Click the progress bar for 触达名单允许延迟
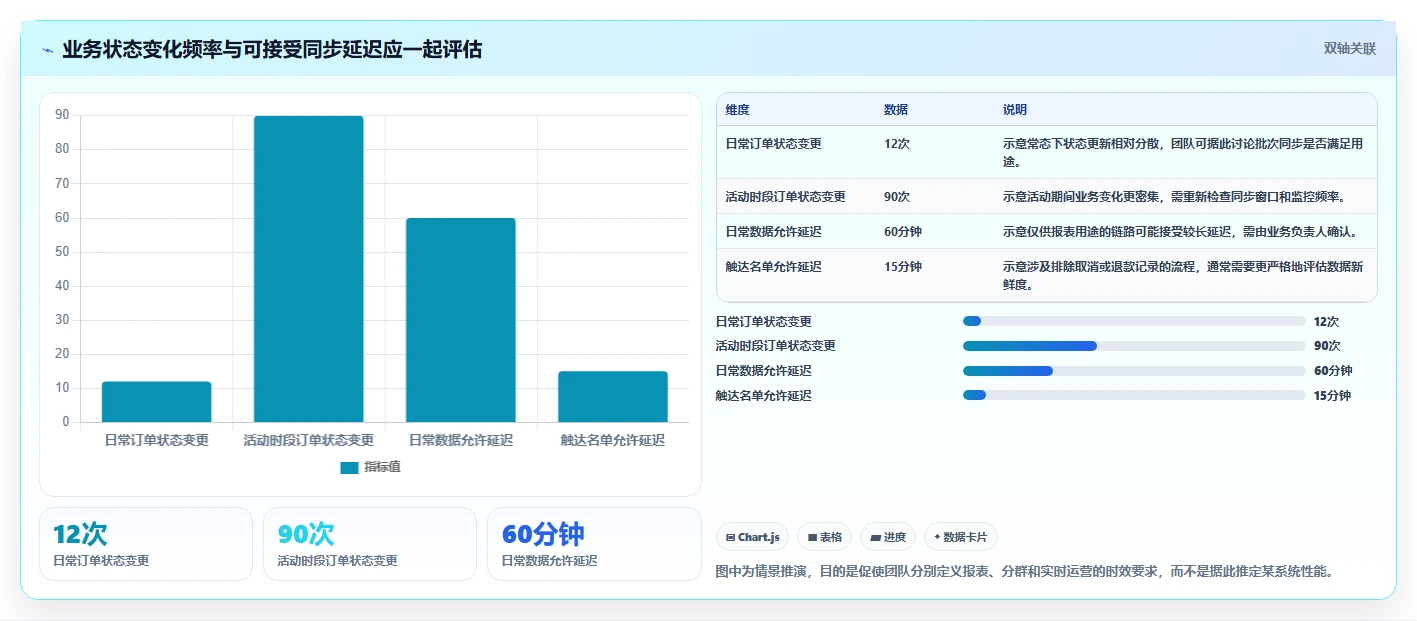Viewport: 1417px width, 621px height. (1134, 395)
